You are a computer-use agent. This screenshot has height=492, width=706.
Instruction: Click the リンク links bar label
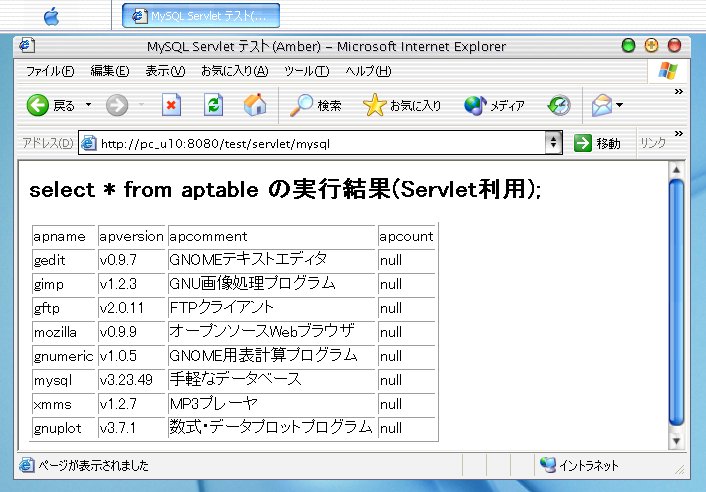point(653,143)
